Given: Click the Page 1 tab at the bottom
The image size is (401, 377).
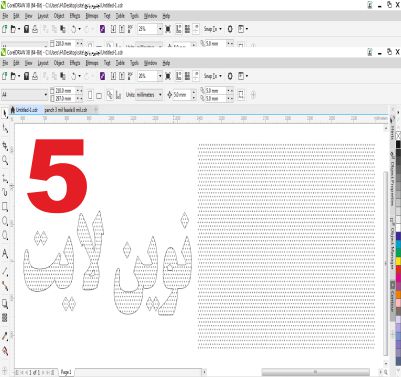Looking at the screenshot, I should [66, 372].
